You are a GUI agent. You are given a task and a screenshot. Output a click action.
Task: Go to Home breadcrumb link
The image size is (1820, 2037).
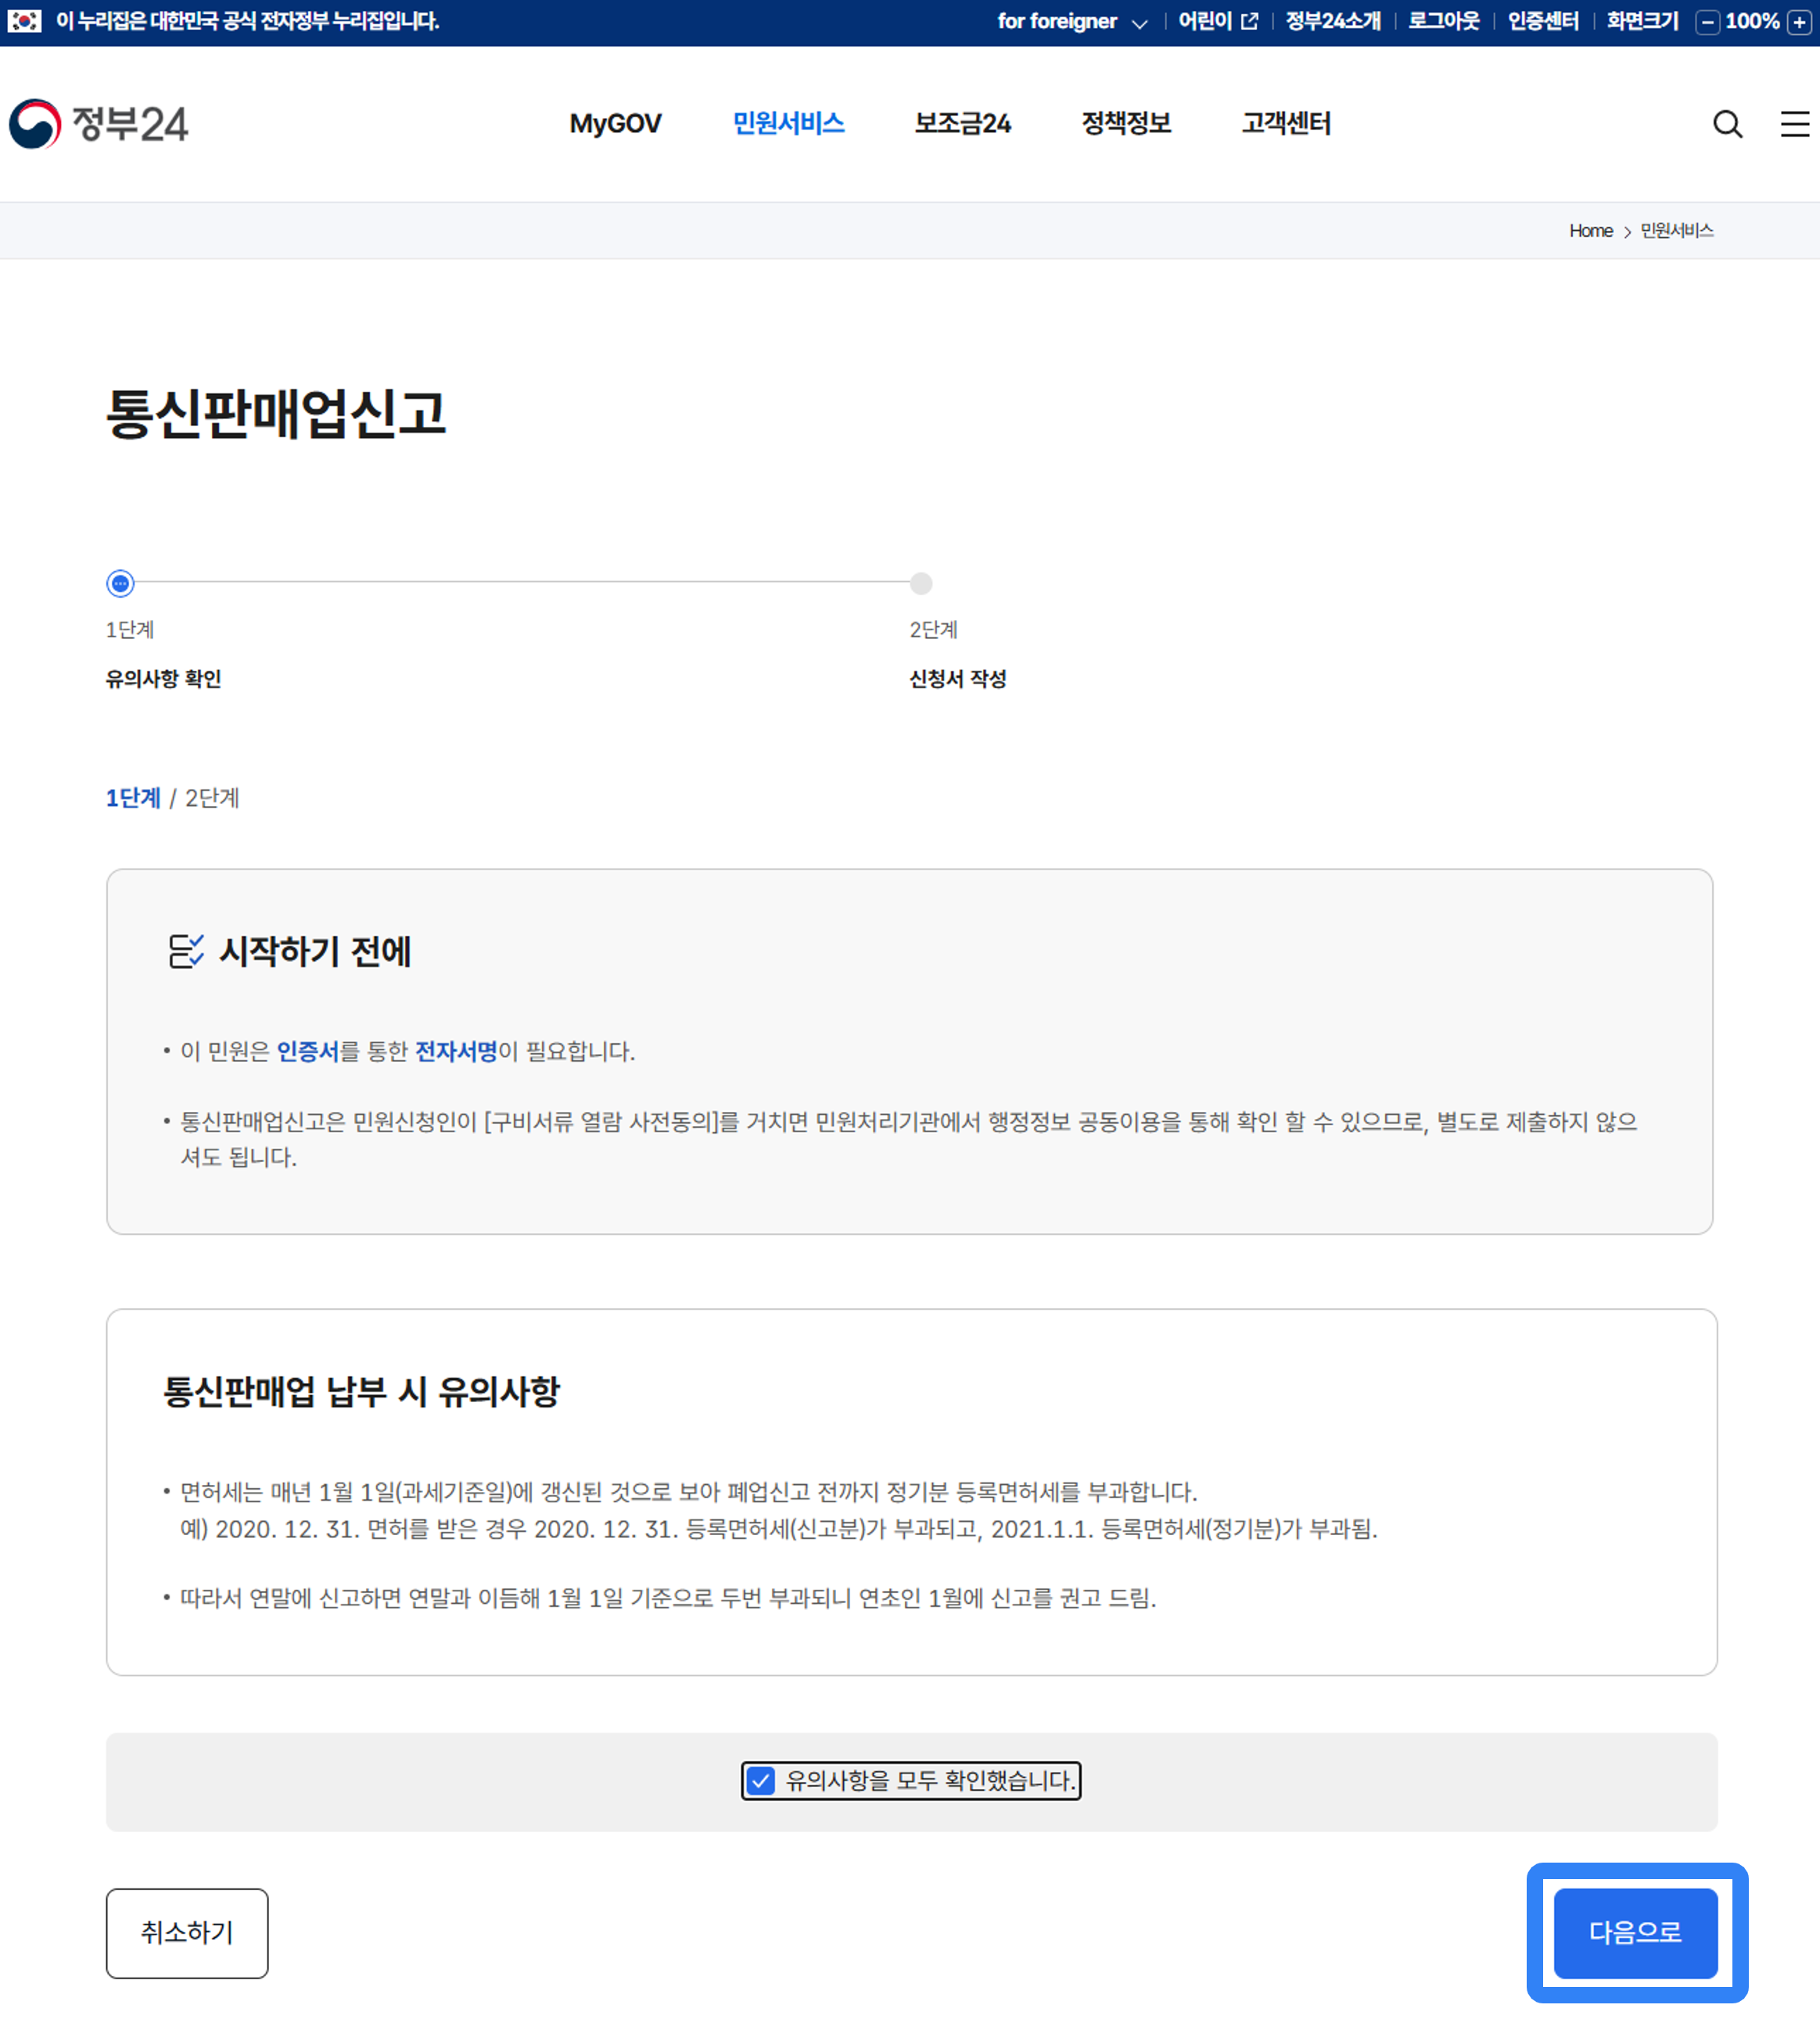(1590, 231)
